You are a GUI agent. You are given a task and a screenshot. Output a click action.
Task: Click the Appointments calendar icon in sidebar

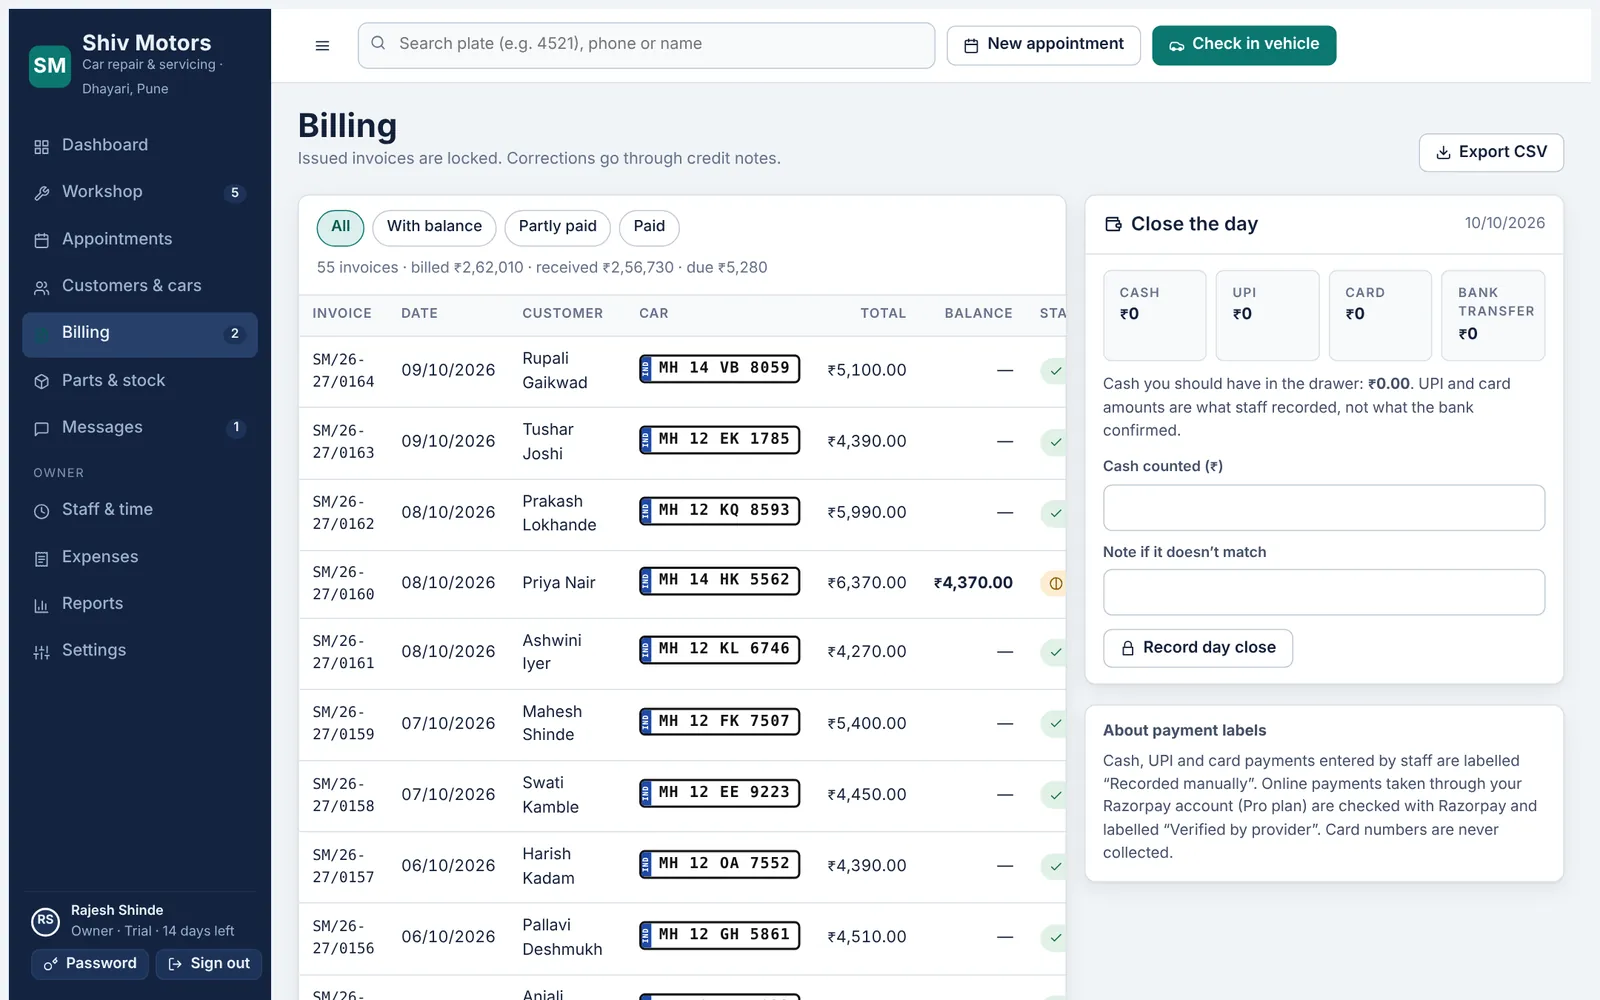41,240
